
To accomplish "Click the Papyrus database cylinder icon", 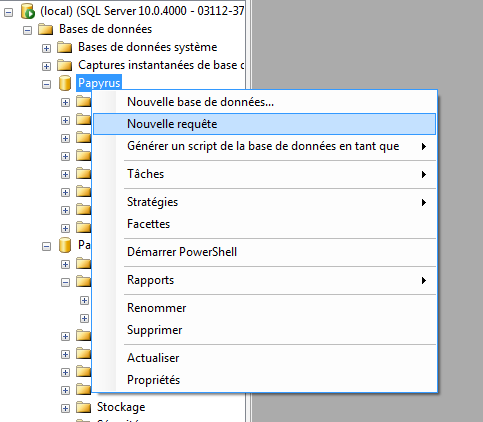I will [65, 83].
